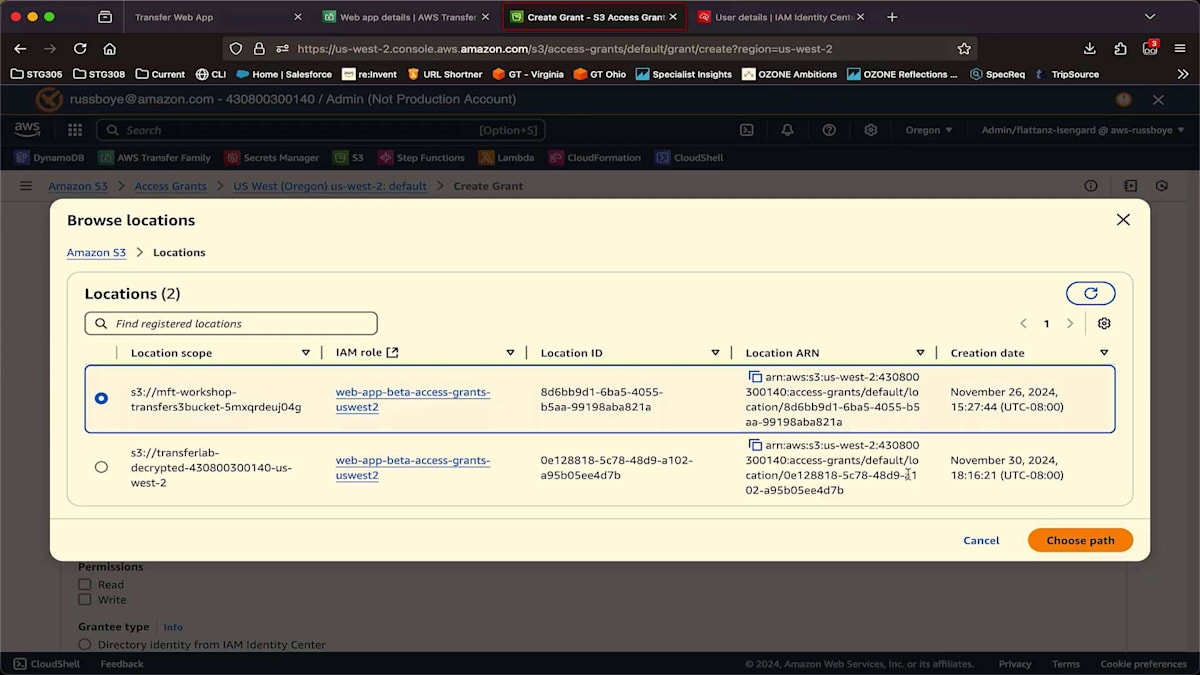Sort by Location scope column

(306, 353)
